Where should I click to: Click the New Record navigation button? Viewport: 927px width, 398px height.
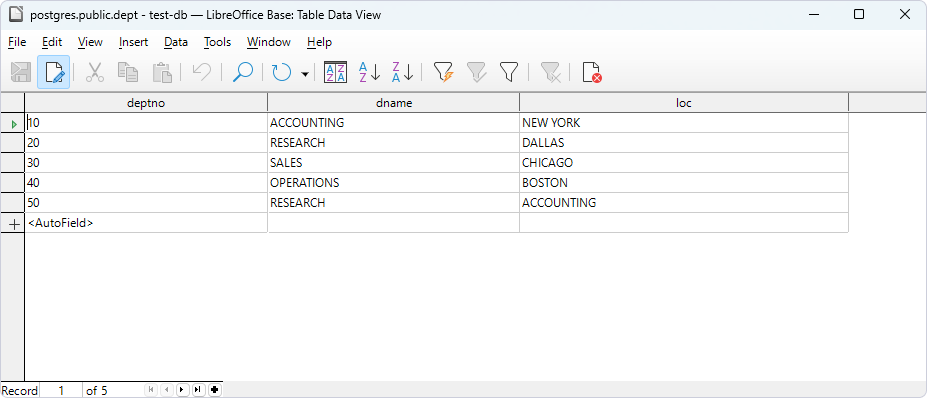click(x=215, y=390)
